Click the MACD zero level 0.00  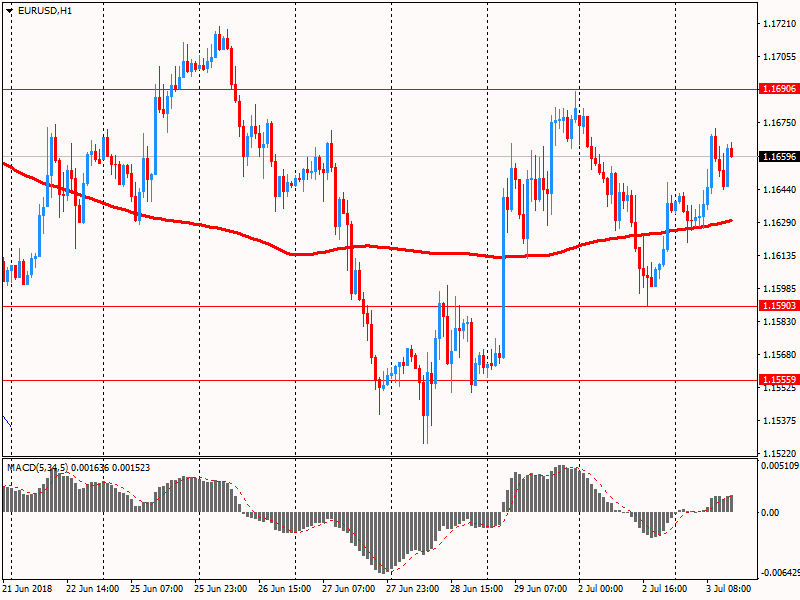tap(770, 513)
